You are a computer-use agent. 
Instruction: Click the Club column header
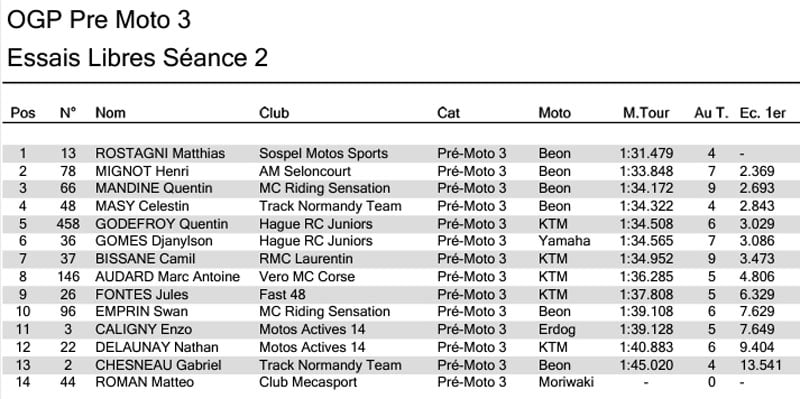[x=274, y=113]
